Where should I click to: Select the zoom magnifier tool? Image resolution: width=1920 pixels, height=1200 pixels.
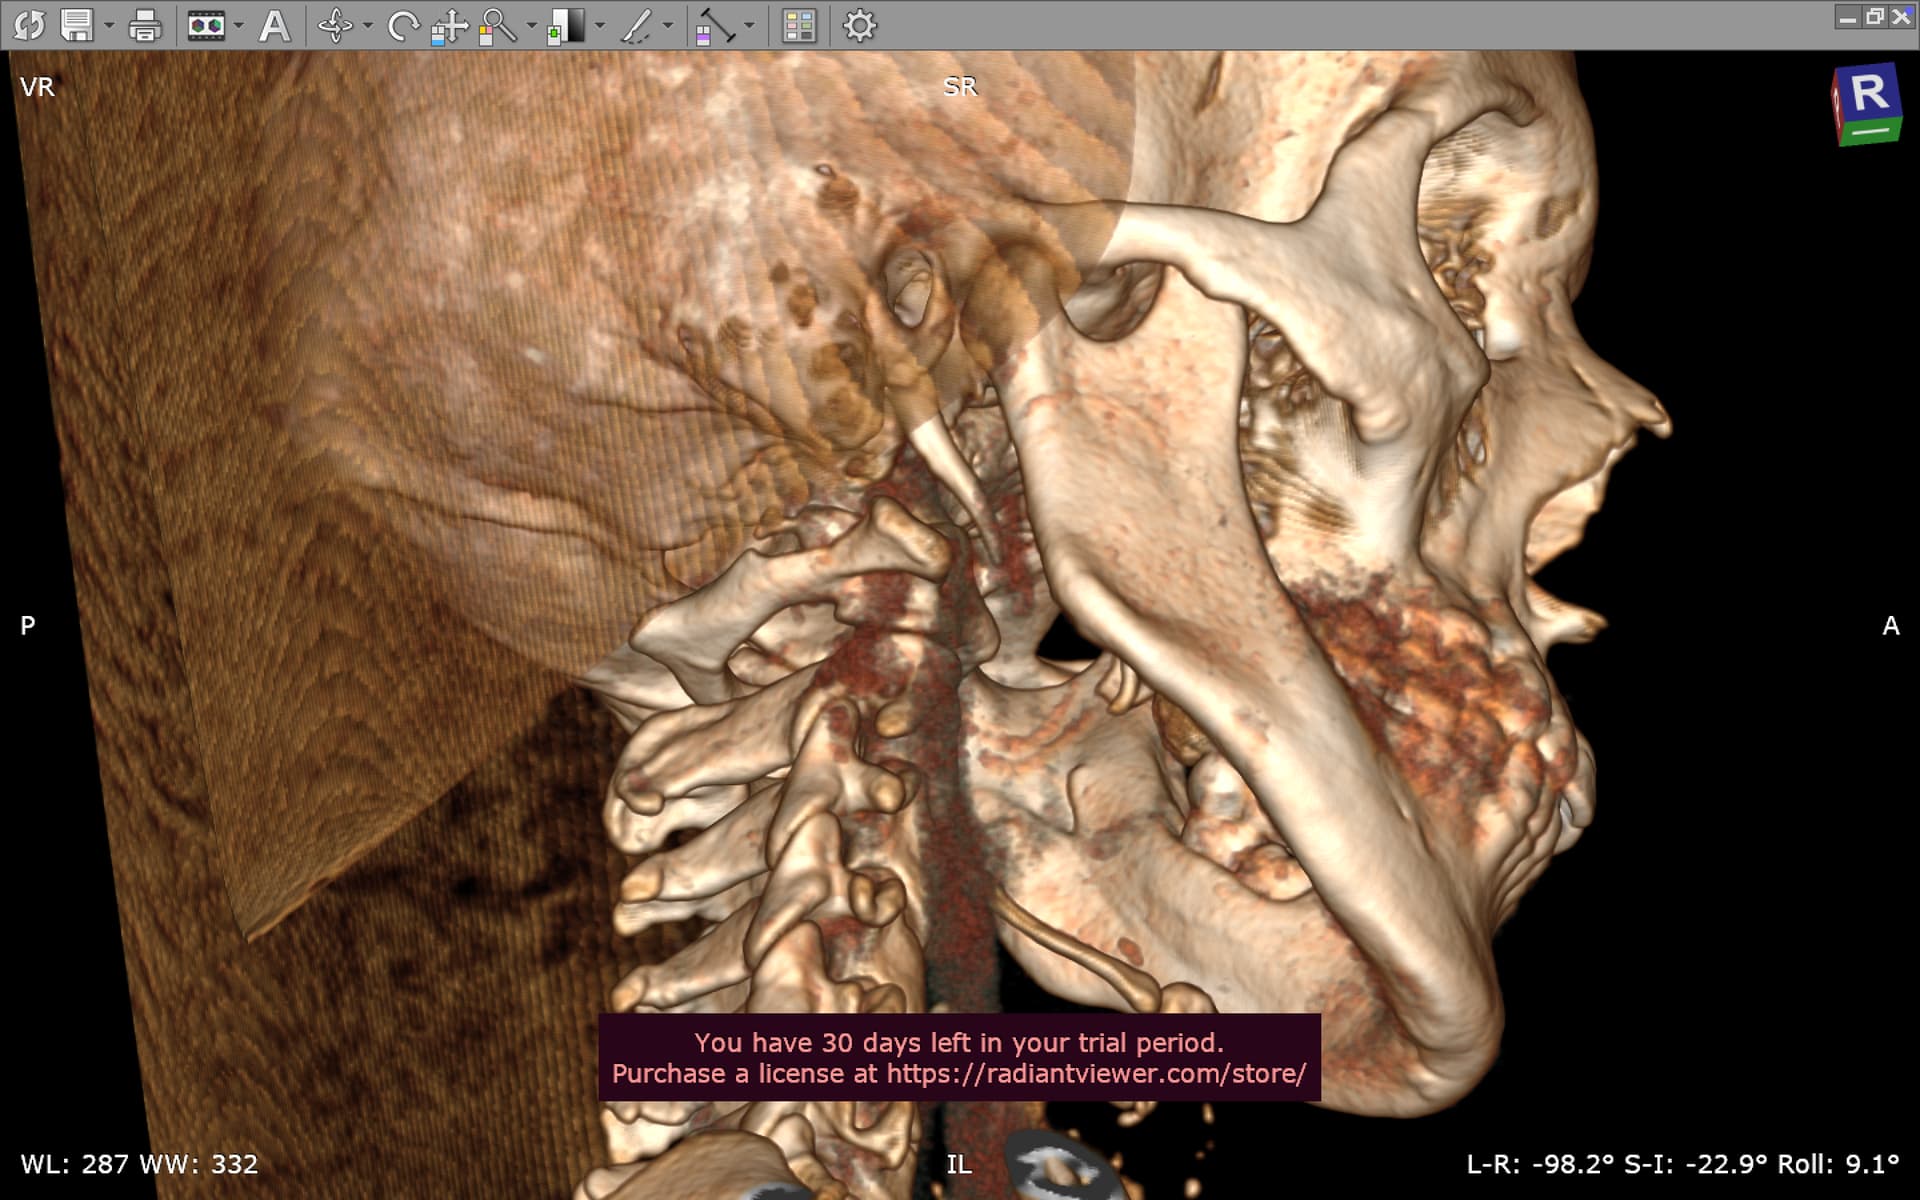point(497,25)
